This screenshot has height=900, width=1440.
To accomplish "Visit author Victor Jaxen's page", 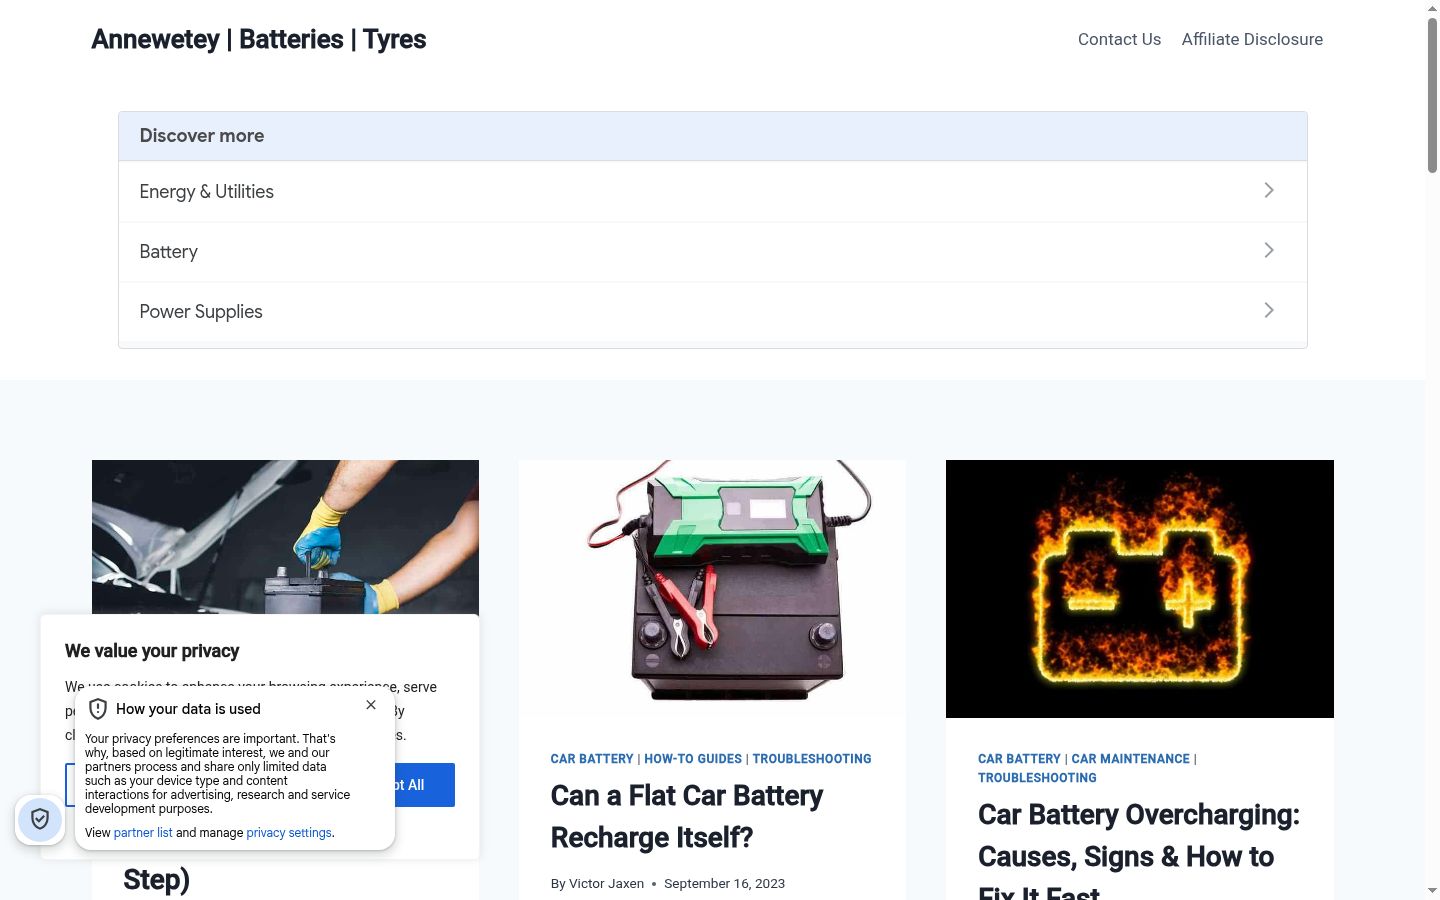I will (x=606, y=883).
